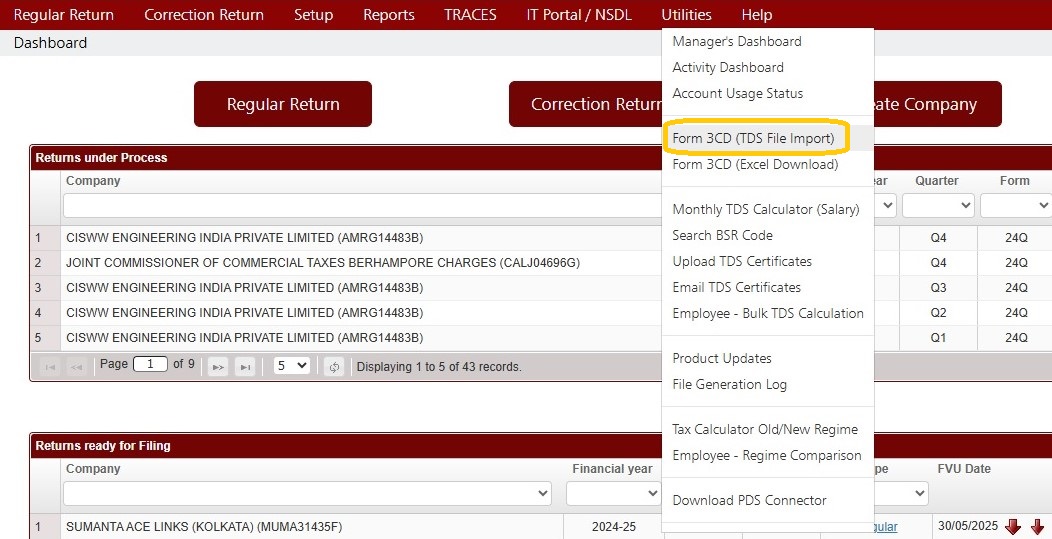Jump to last page in pagination bar

pos(245,366)
